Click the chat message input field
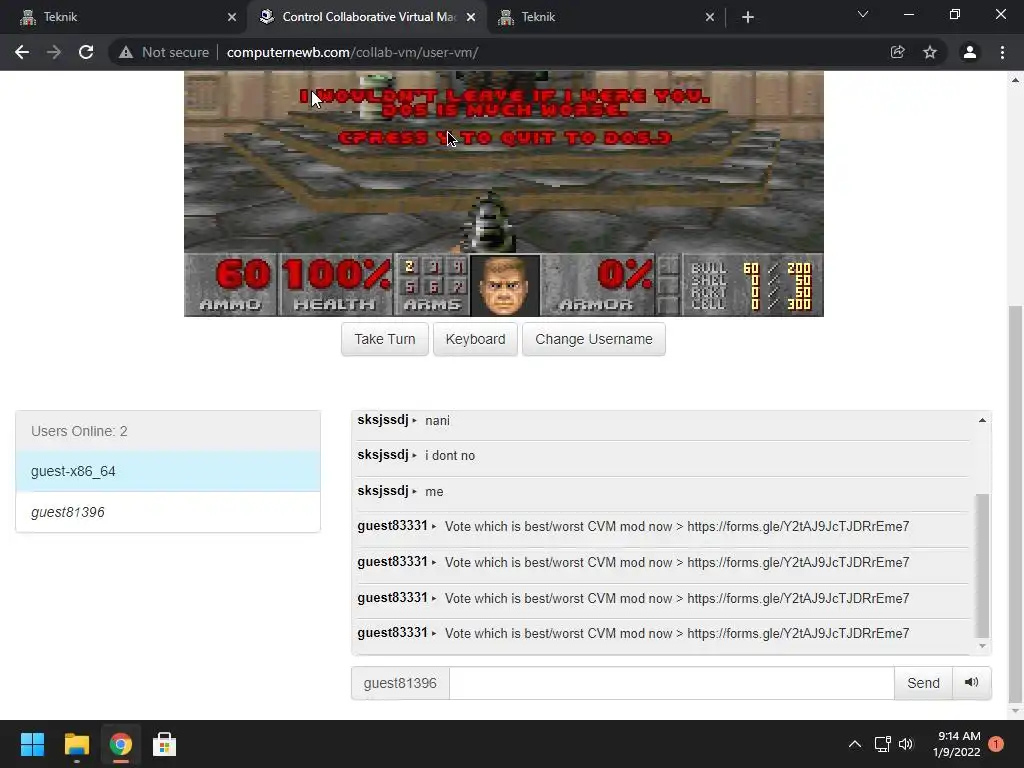The image size is (1024, 768). [x=671, y=683]
